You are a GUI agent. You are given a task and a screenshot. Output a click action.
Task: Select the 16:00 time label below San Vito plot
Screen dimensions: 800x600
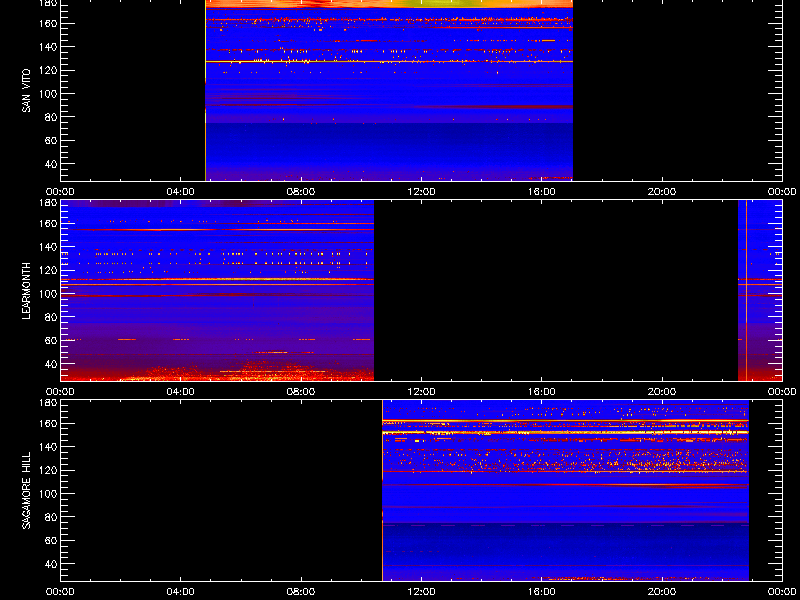tap(542, 192)
